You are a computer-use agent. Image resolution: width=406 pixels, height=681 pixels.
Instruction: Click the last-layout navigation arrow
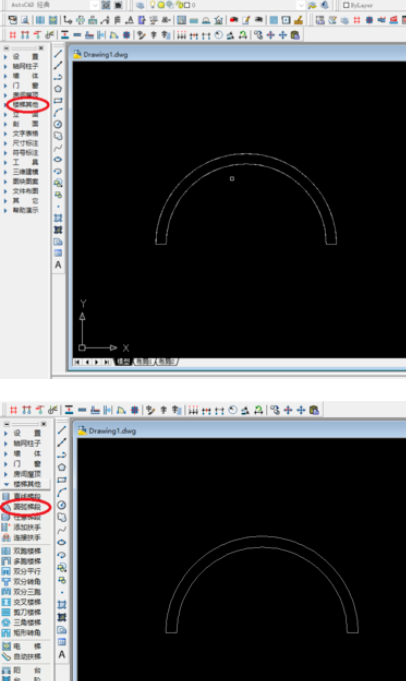point(106,361)
